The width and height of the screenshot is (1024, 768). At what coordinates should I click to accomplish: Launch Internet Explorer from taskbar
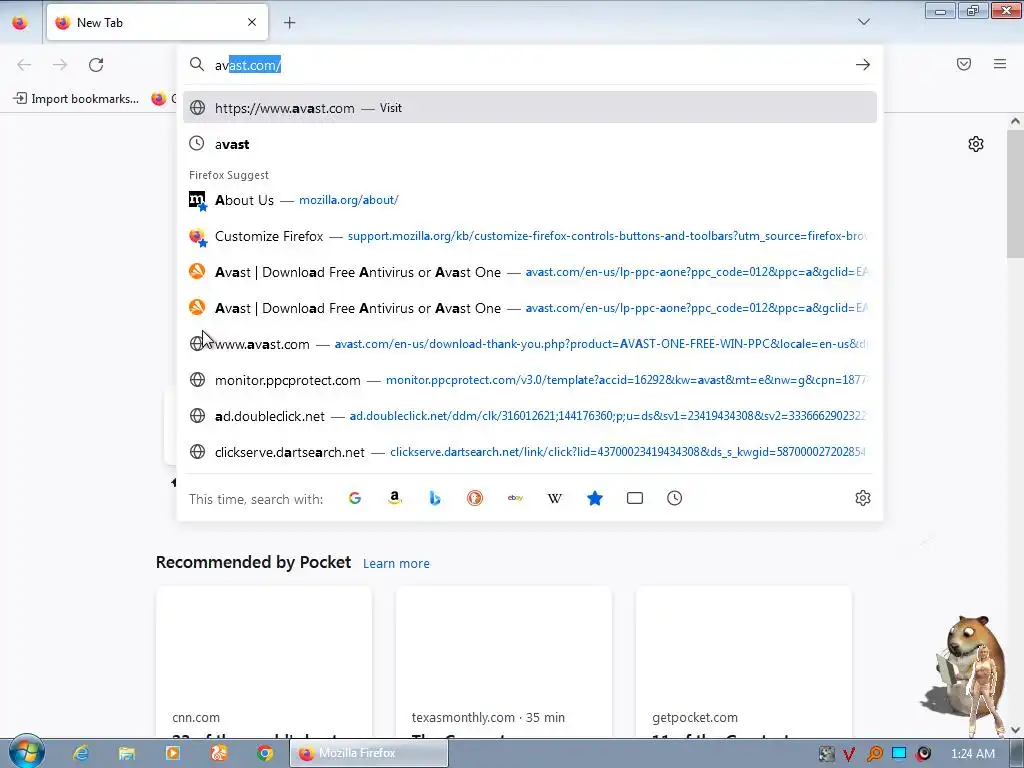[x=80, y=753]
